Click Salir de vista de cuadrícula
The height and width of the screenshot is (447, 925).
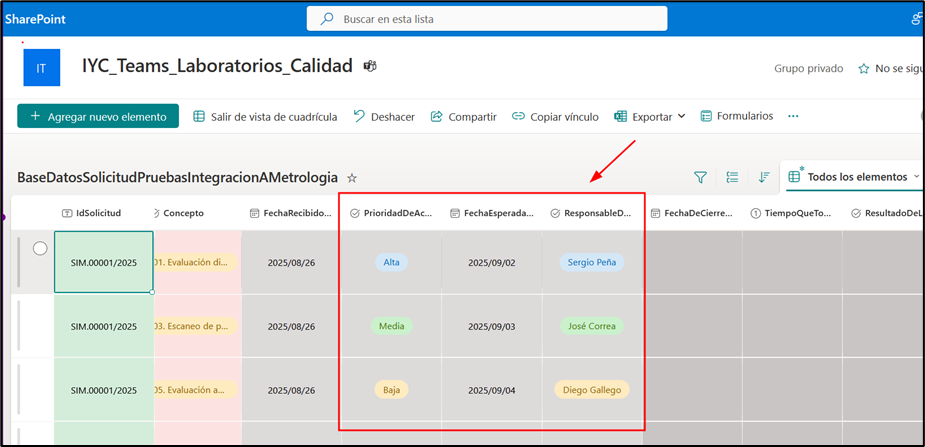[x=265, y=116]
